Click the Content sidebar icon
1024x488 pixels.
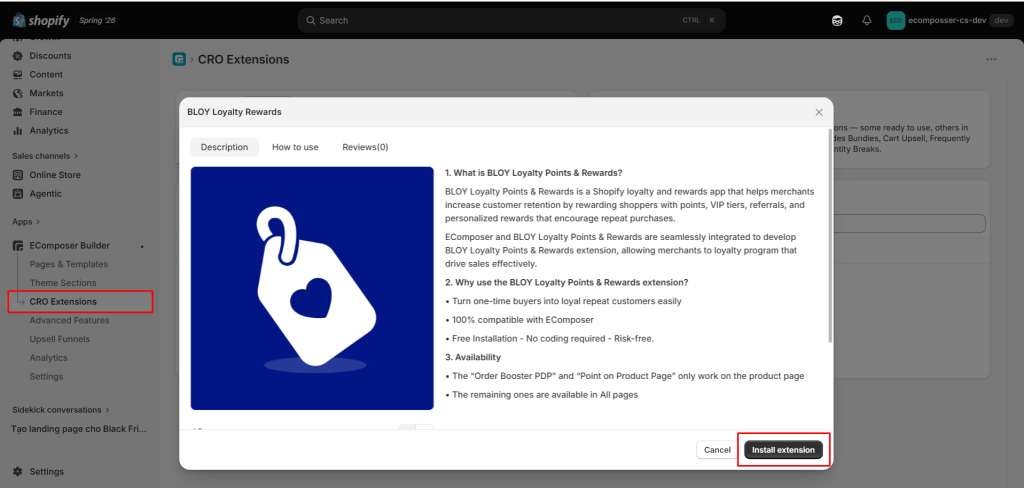point(18,74)
